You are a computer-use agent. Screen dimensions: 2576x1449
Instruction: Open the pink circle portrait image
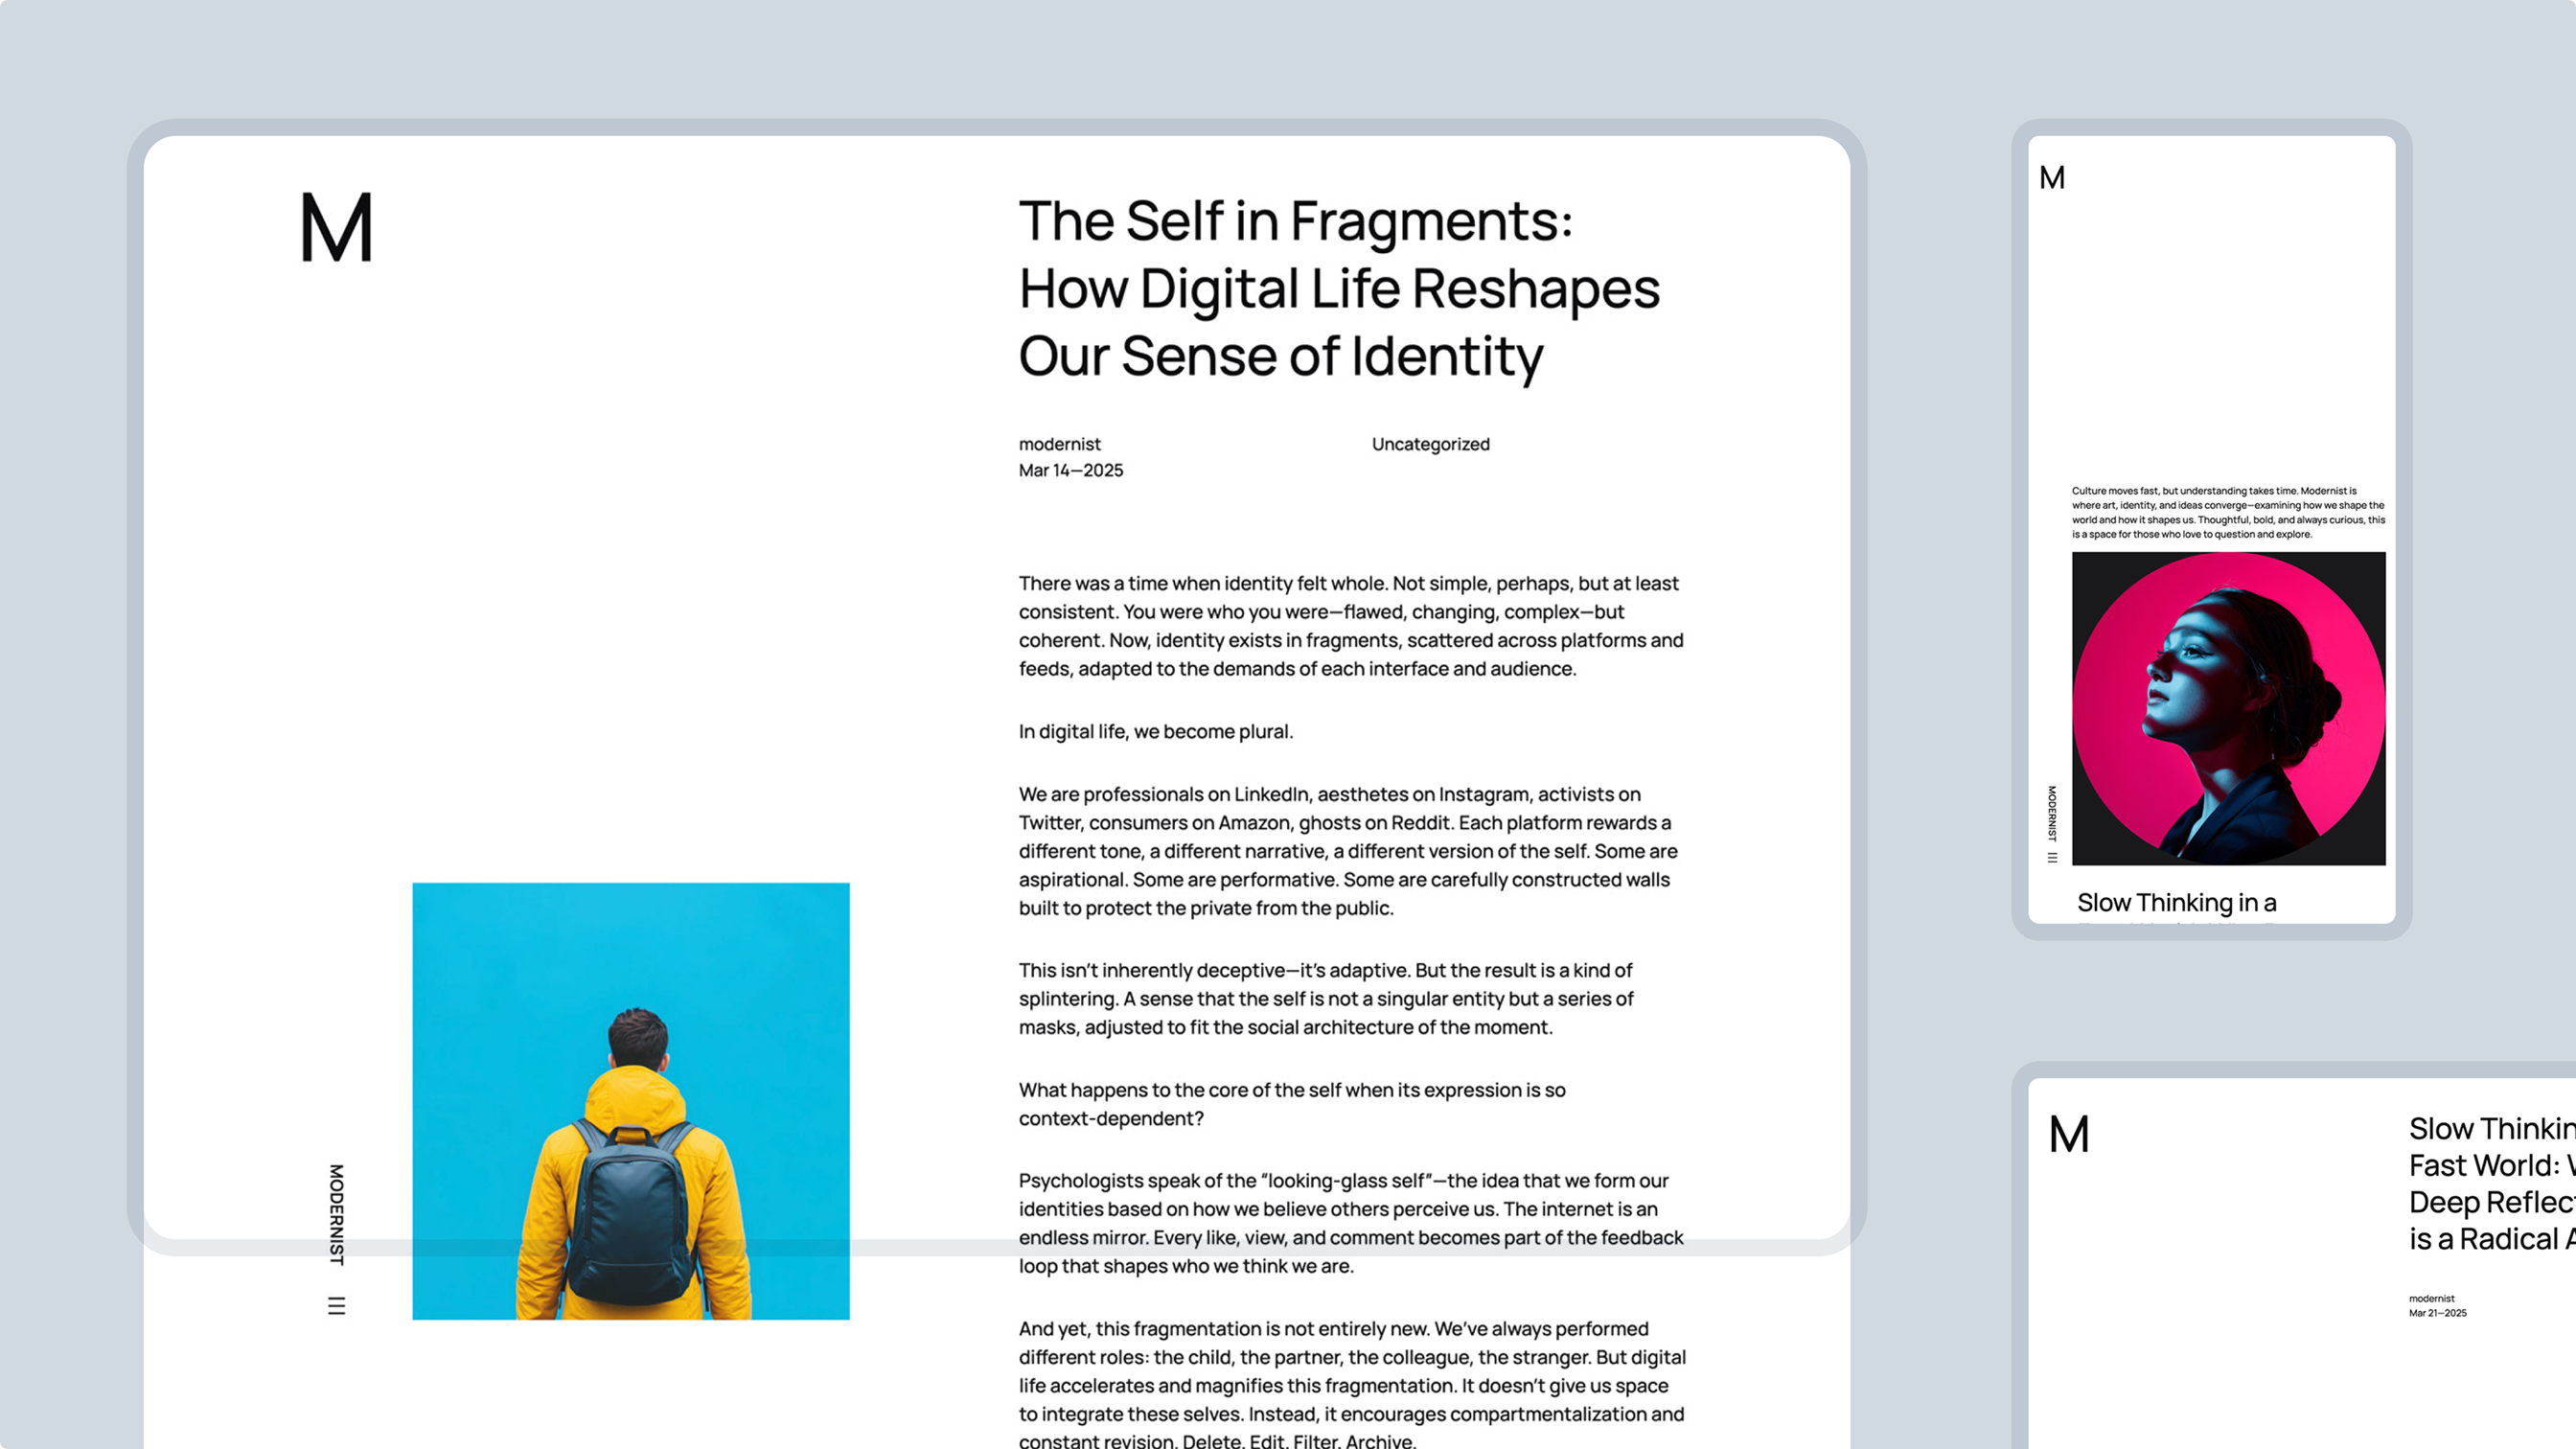pos(2228,708)
